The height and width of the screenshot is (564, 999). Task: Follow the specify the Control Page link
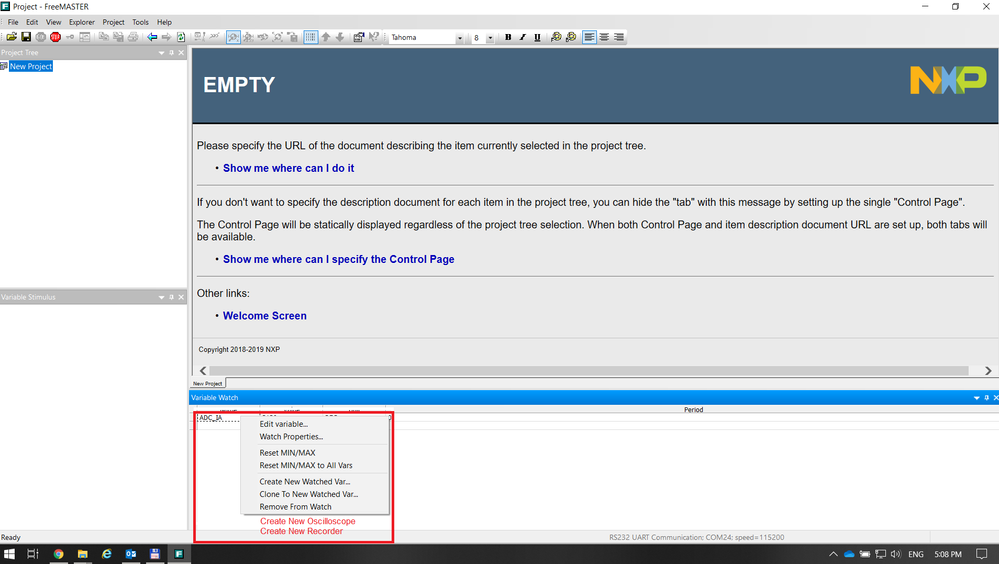(x=339, y=259)
